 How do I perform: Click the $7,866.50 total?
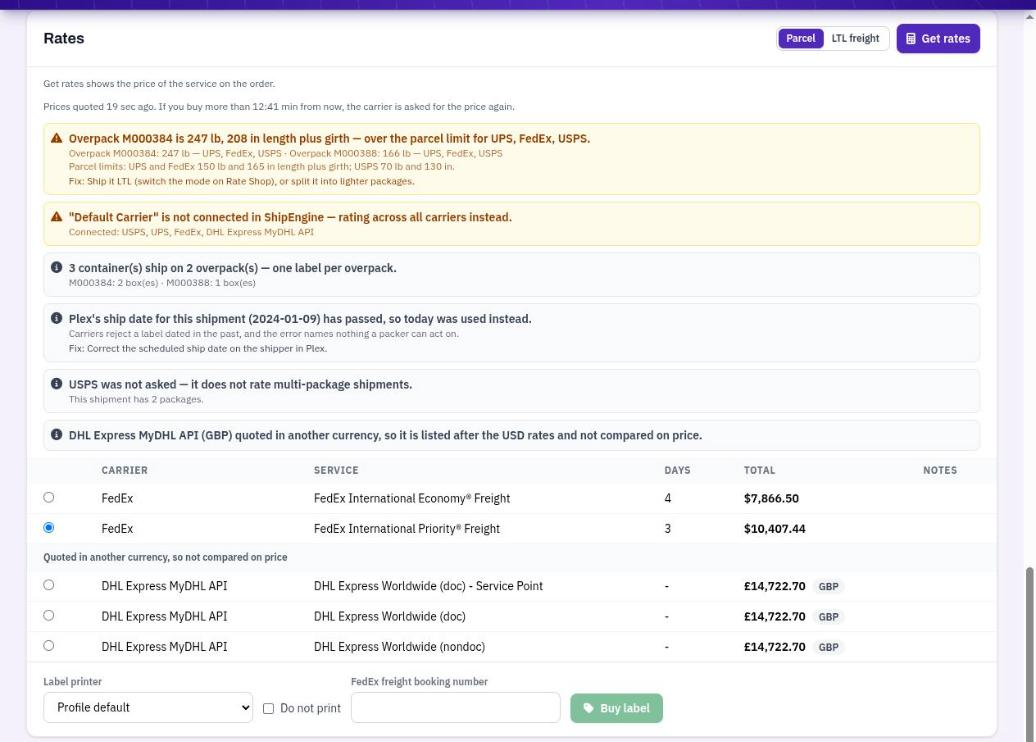pyautogui.click(x=771, y=498)
